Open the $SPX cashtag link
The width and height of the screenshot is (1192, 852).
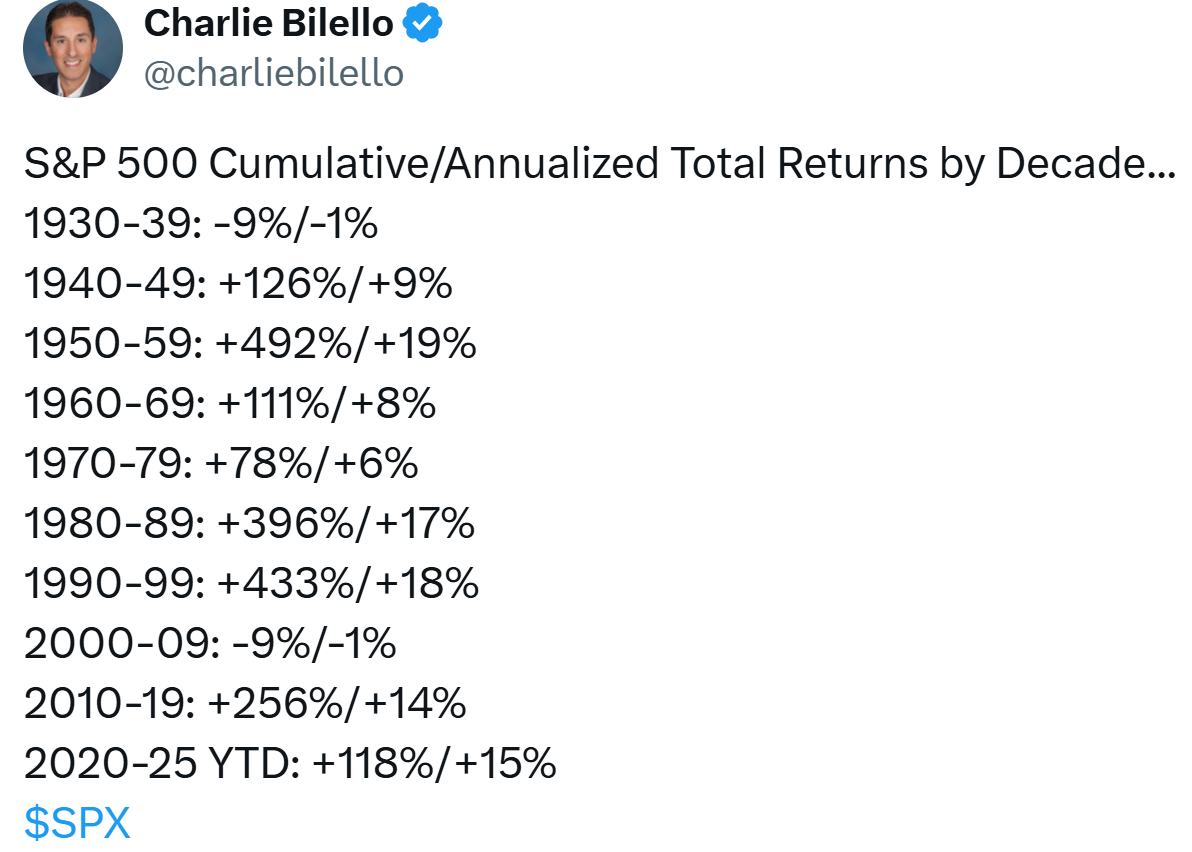(77, 824)
